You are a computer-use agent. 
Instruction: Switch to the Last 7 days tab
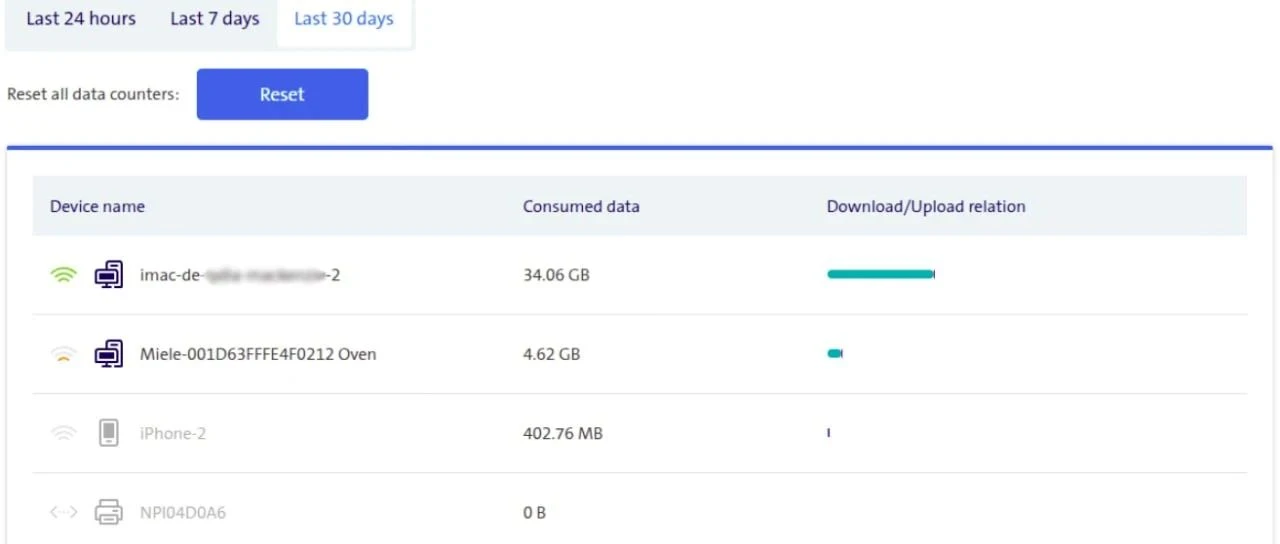click(x=215, y=19)
